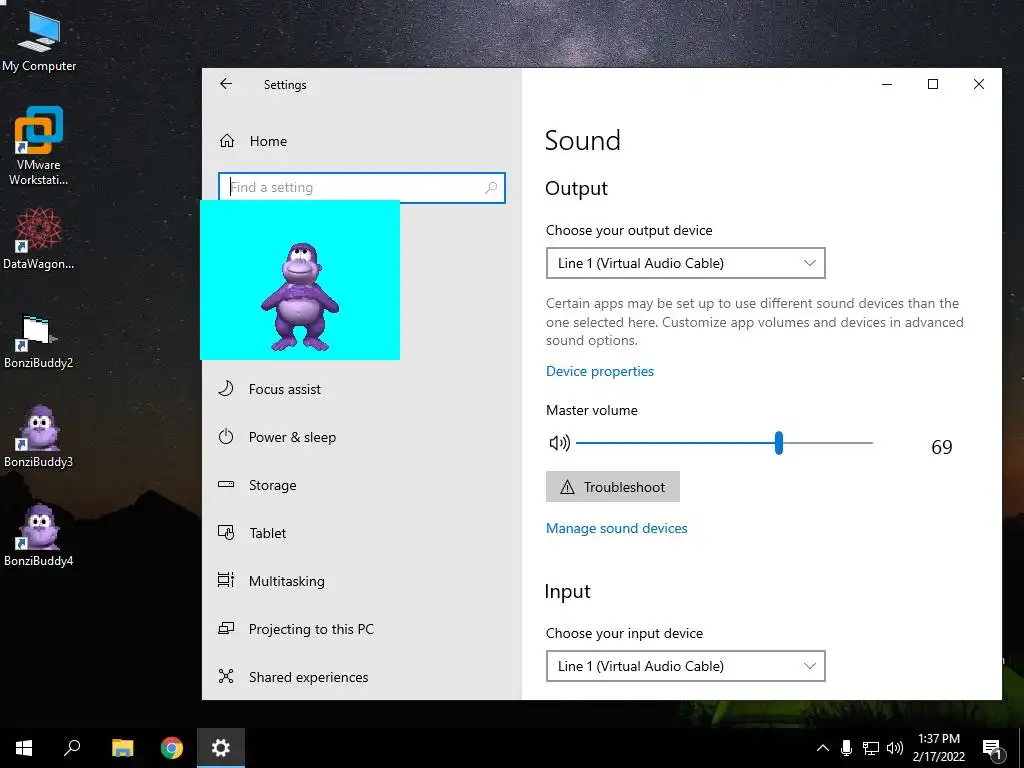Launch Google Chrome from taskbar
Screen dimensions: 1024x768
(x=172, y=748)
